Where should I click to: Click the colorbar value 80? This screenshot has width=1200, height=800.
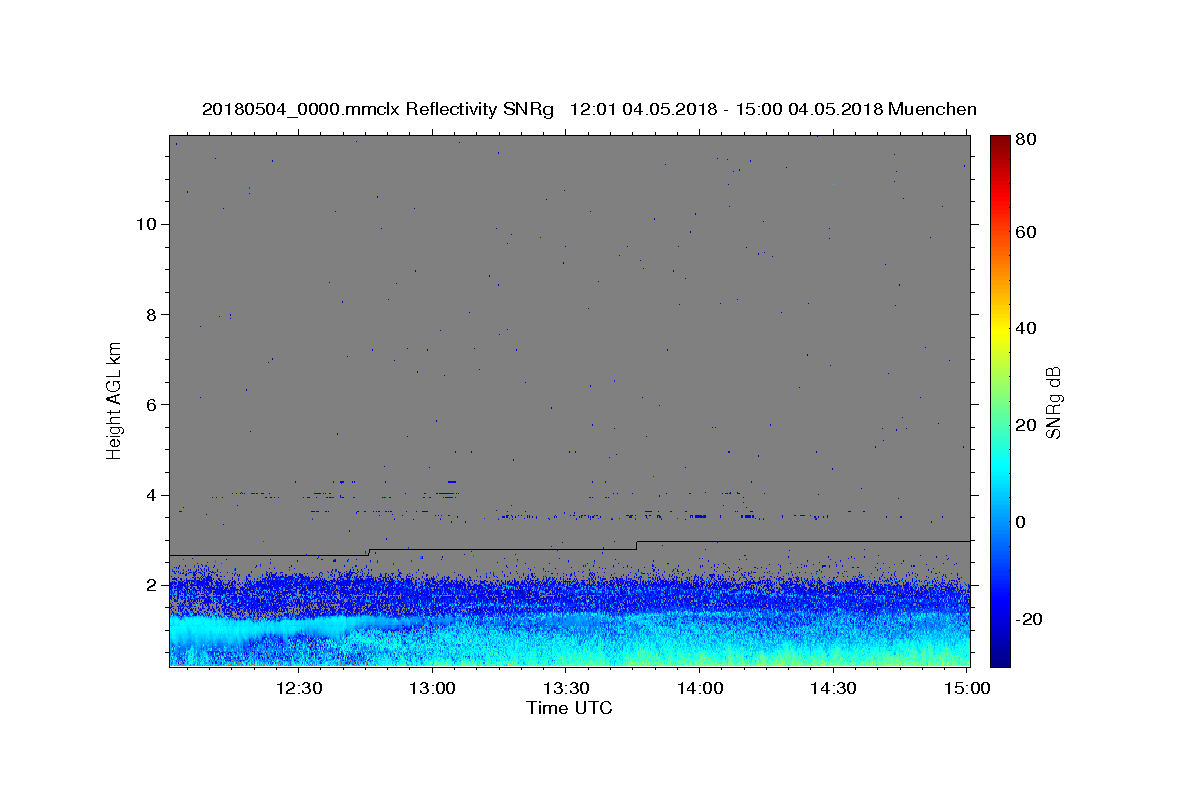tap(1025, 141)
